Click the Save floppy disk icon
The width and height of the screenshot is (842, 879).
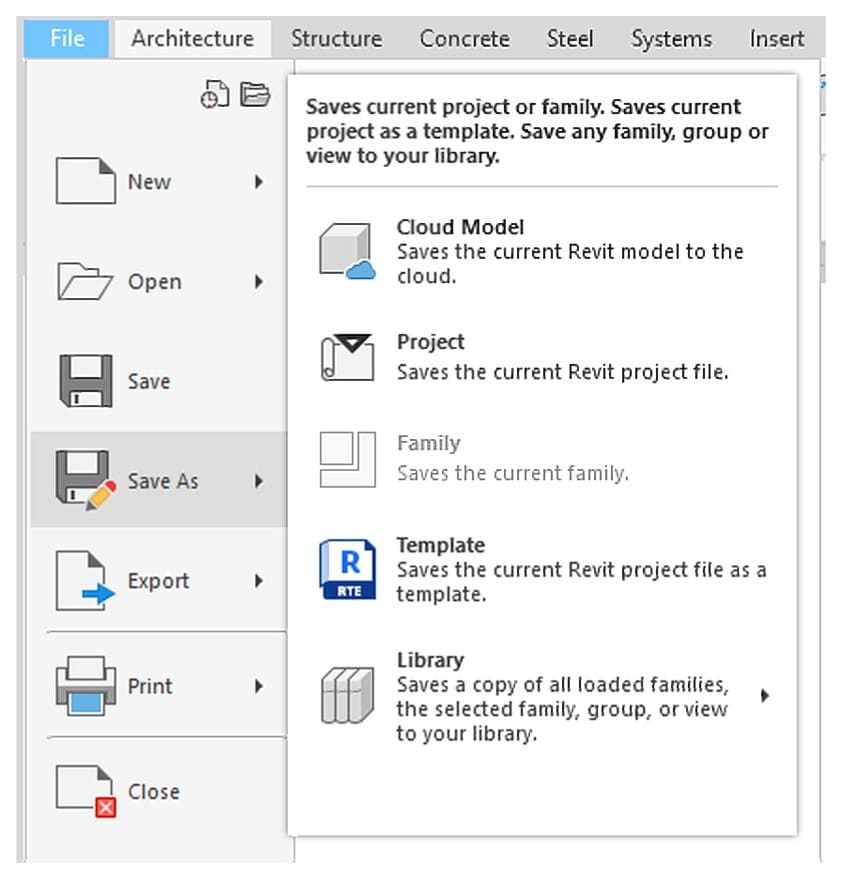[x=86, y=381]
